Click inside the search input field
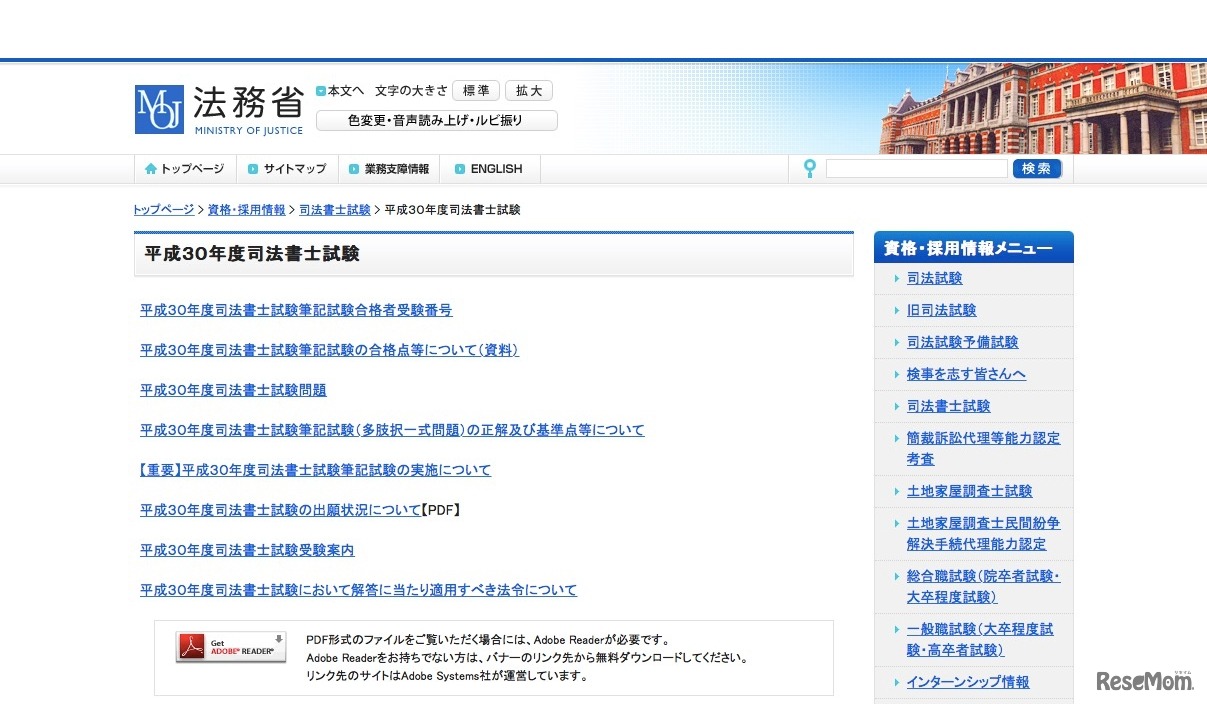Viewport: 1207px width, 704px height. [916, 168]
